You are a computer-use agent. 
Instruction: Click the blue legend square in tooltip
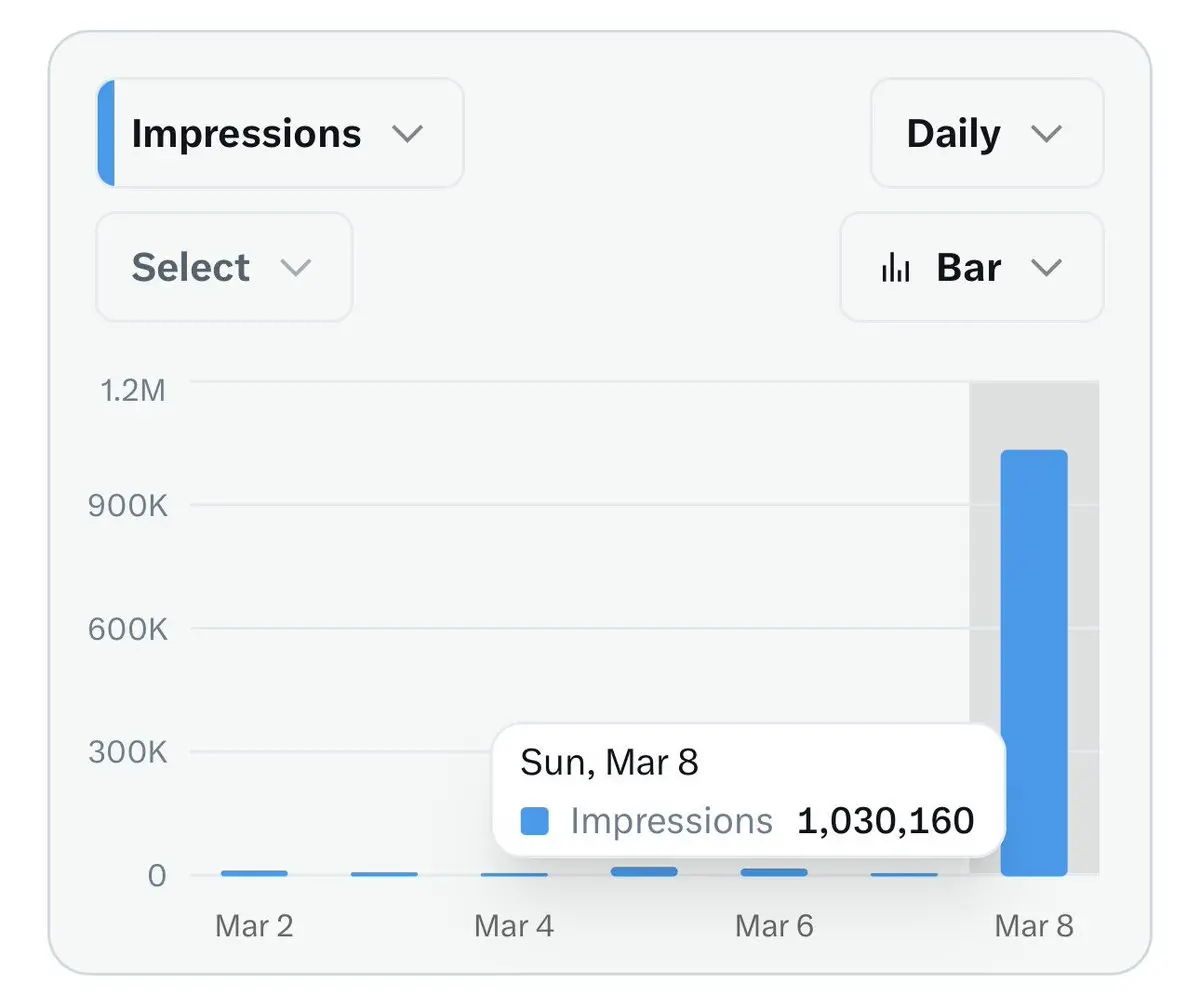(x=535, y=822)
